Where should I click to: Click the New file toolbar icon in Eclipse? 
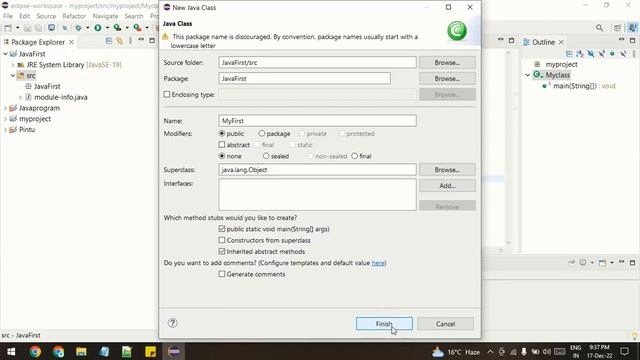(x=8, y=28)
